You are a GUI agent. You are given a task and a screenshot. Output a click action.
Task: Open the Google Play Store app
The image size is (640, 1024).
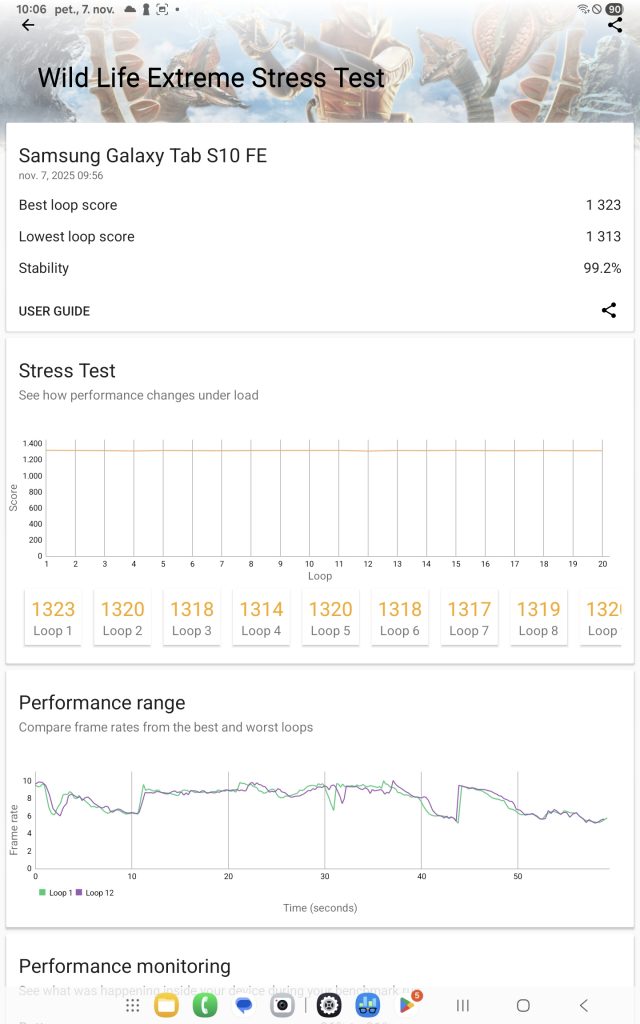pos(407,1005)
